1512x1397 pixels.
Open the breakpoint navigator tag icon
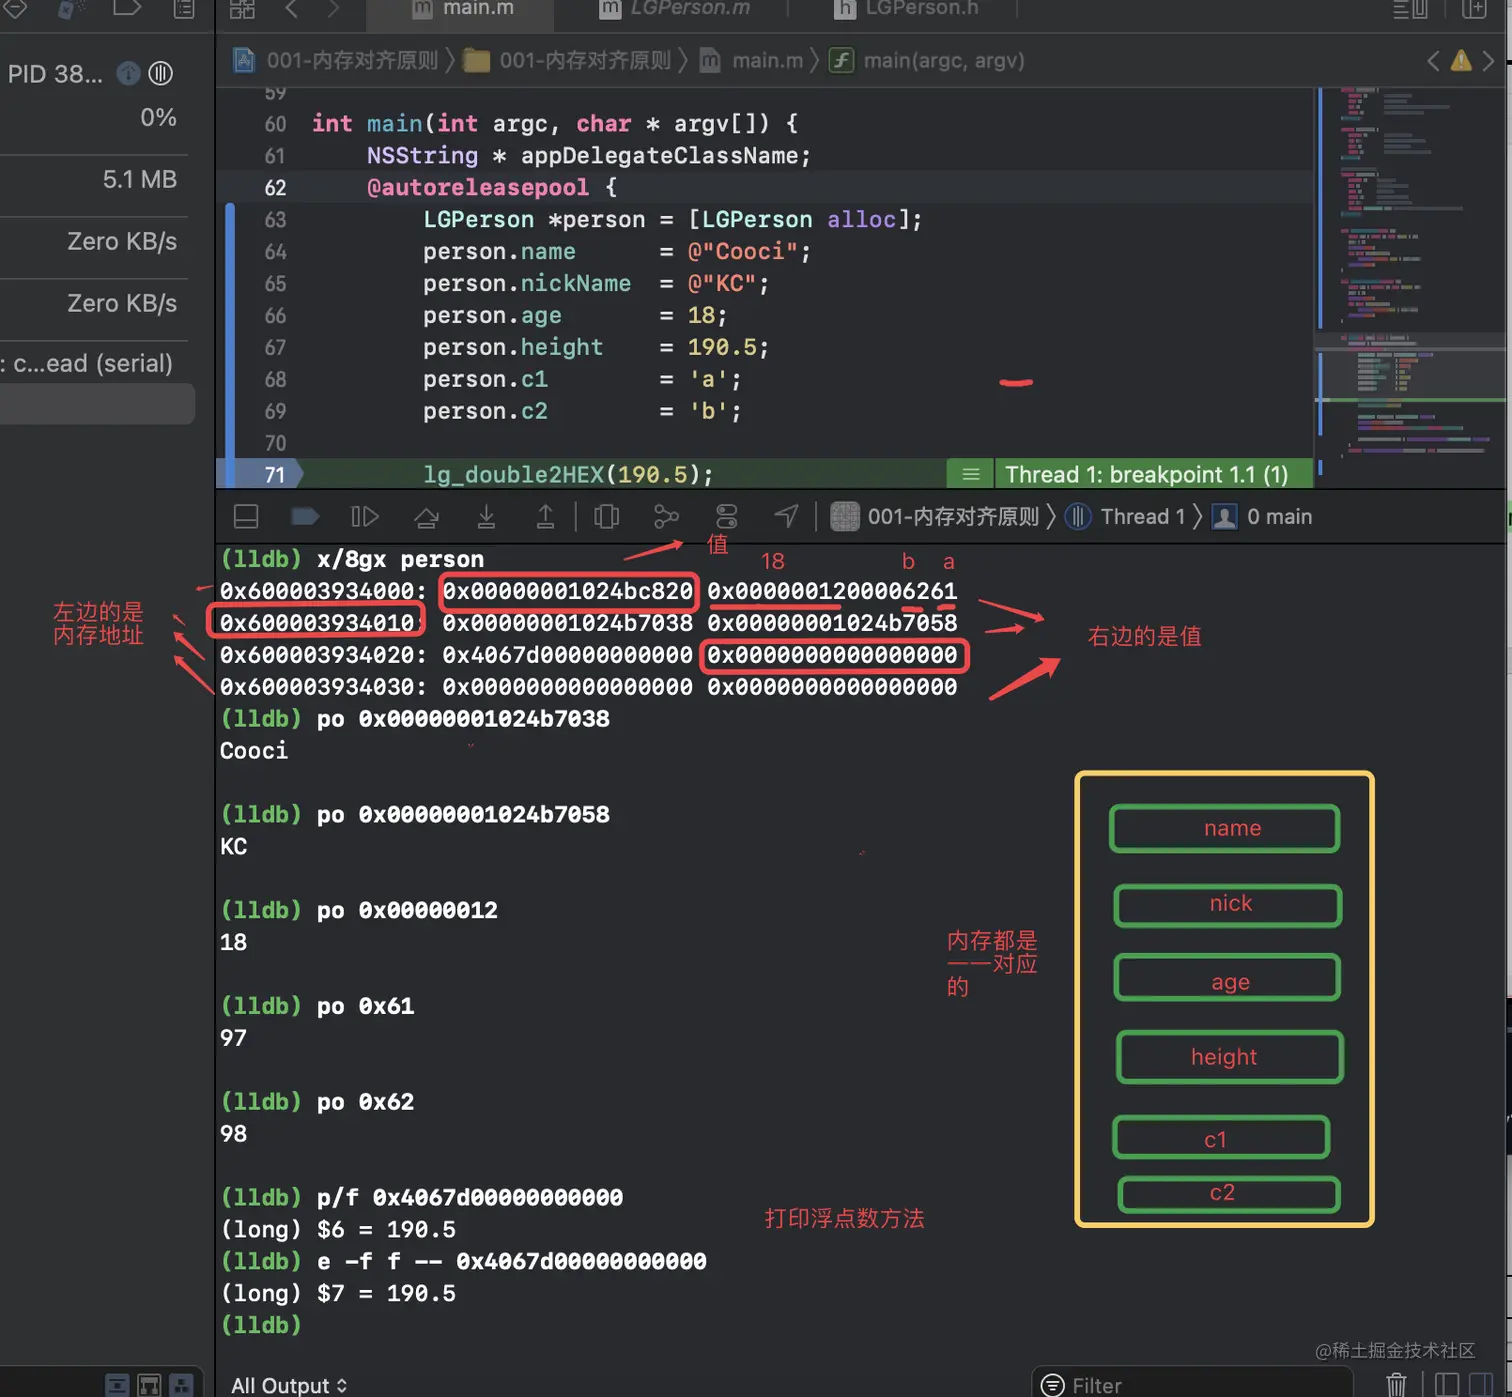click(127, 9)
